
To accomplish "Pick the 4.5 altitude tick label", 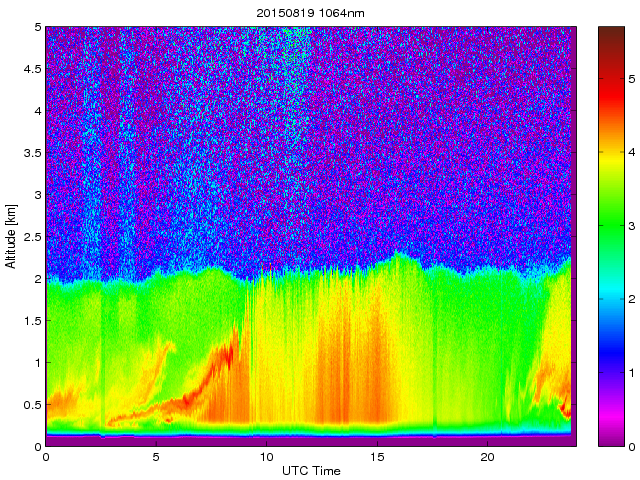I will [x=30, y=69].
